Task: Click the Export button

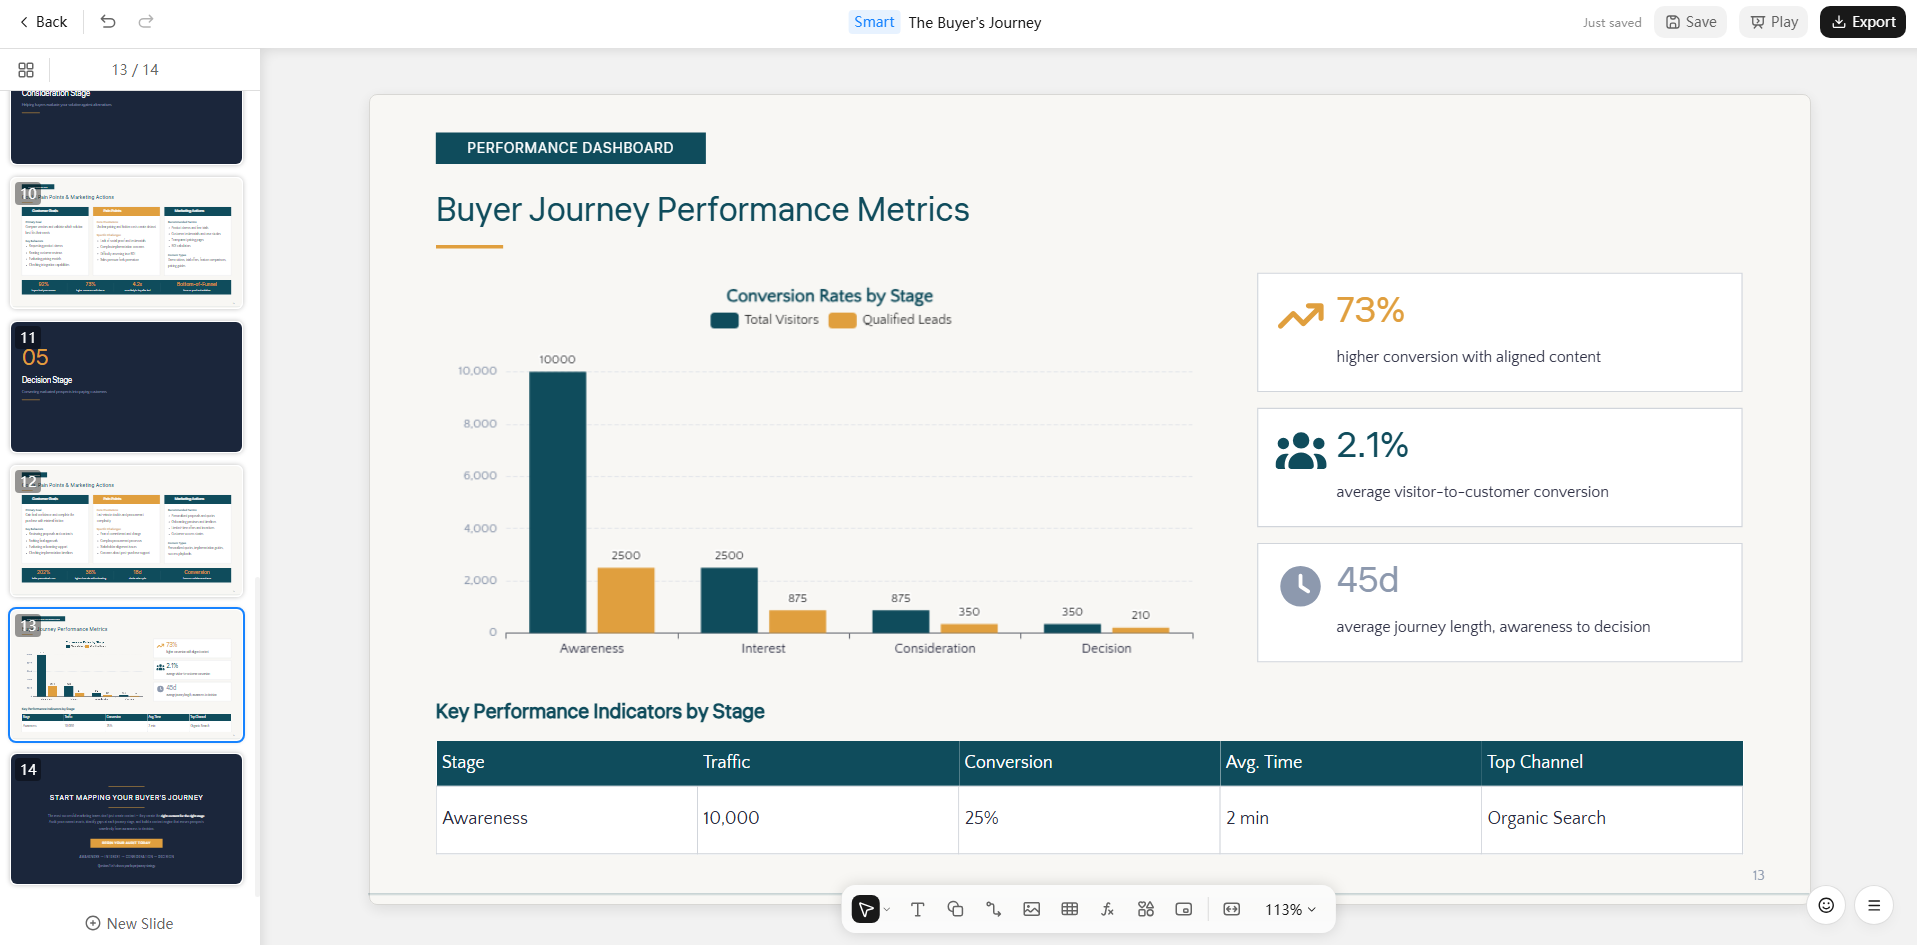Action: [x=1862, y=22]
